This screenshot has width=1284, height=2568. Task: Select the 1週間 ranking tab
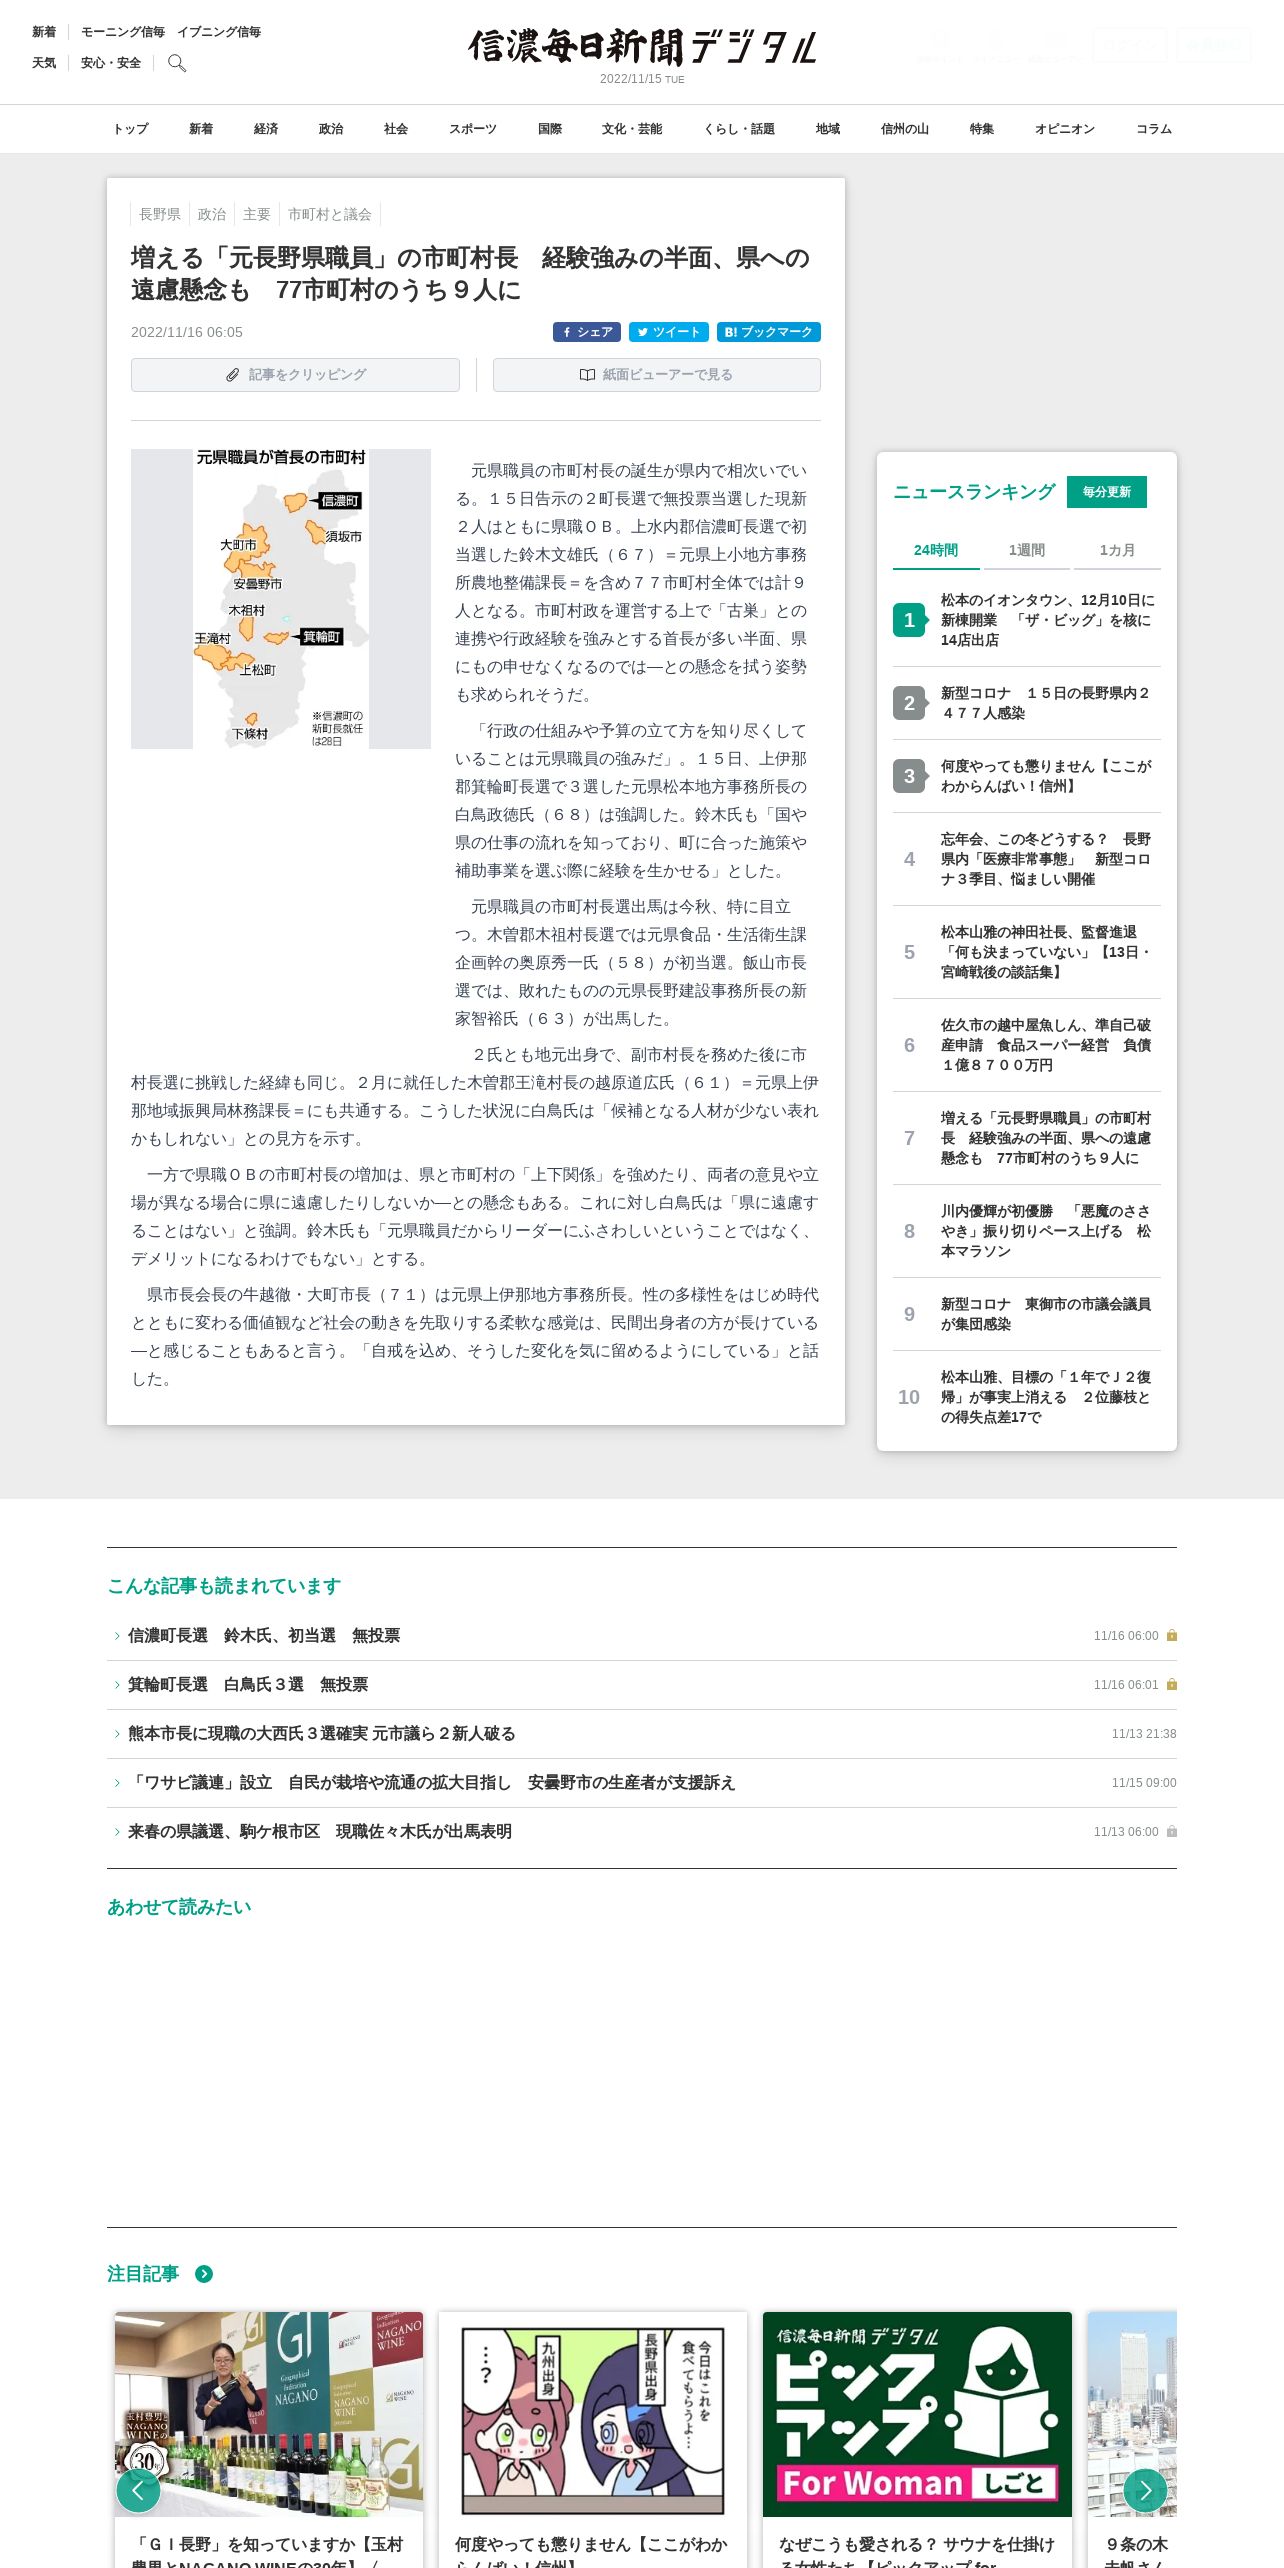pyautogui.click(x=1026, y=551)
